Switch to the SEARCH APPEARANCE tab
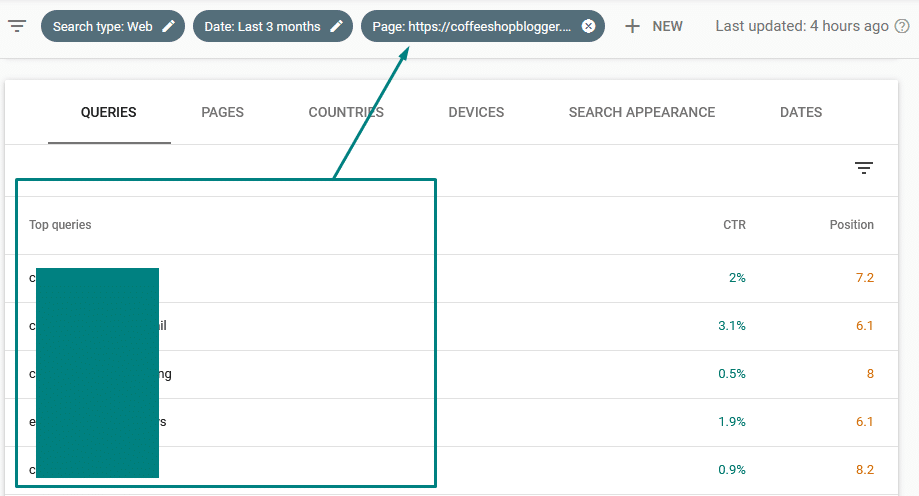The height and width of the screenshot is (496, 919). [x=642, y=112]
